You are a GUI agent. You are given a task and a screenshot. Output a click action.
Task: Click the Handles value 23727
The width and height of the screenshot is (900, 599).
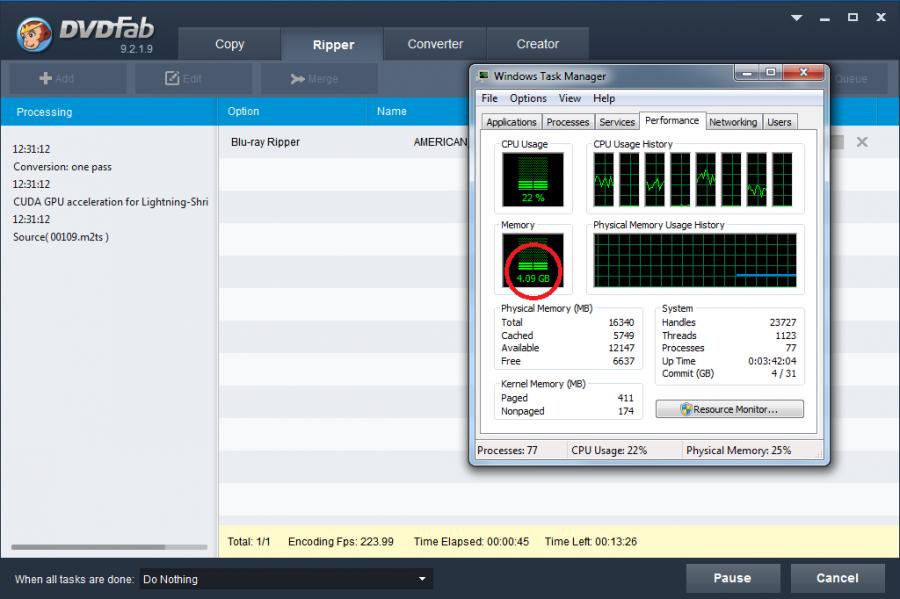click(x=783, y=322)
